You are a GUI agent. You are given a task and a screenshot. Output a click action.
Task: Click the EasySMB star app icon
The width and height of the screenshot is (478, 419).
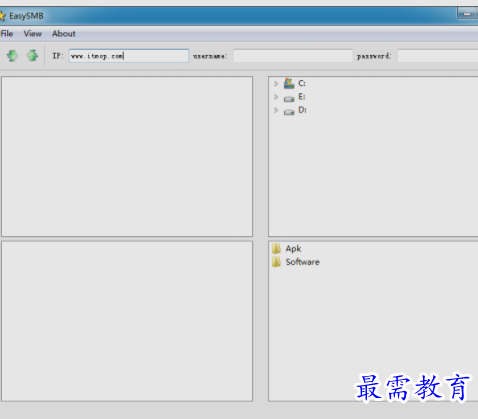pyautogui.click(x=2, y=16)
